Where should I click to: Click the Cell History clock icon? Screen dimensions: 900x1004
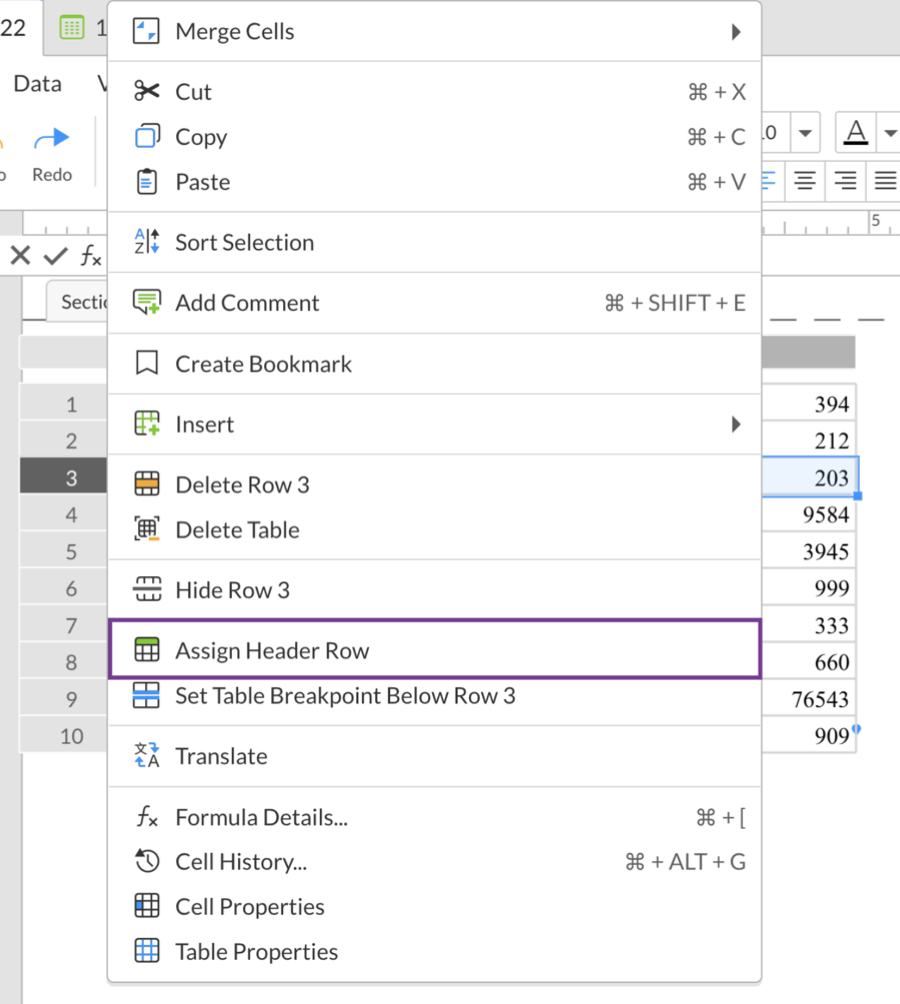(x=147, y=862)
